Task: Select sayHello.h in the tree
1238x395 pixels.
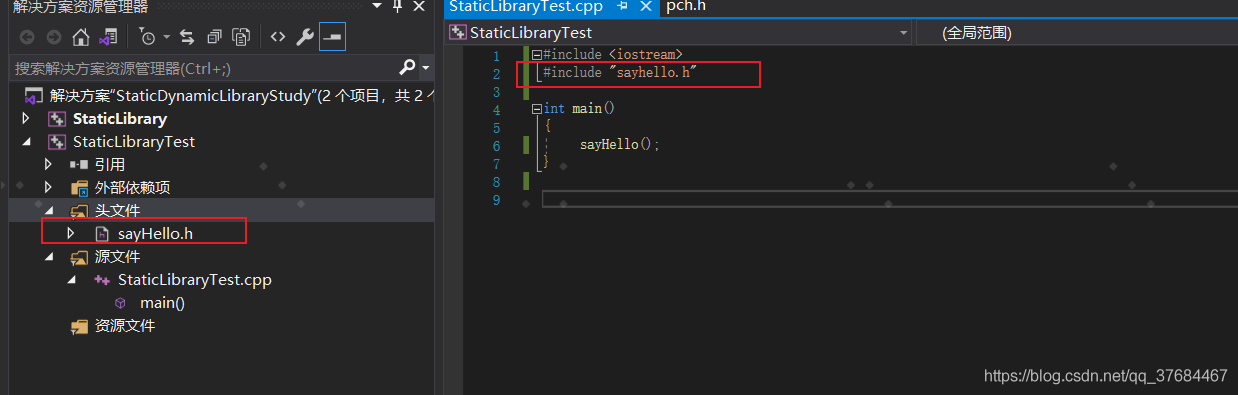Action: 155,234
